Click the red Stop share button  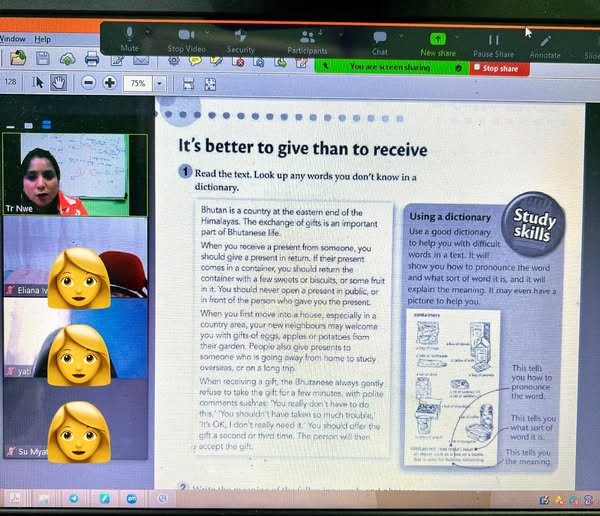(x=500, y=69)
